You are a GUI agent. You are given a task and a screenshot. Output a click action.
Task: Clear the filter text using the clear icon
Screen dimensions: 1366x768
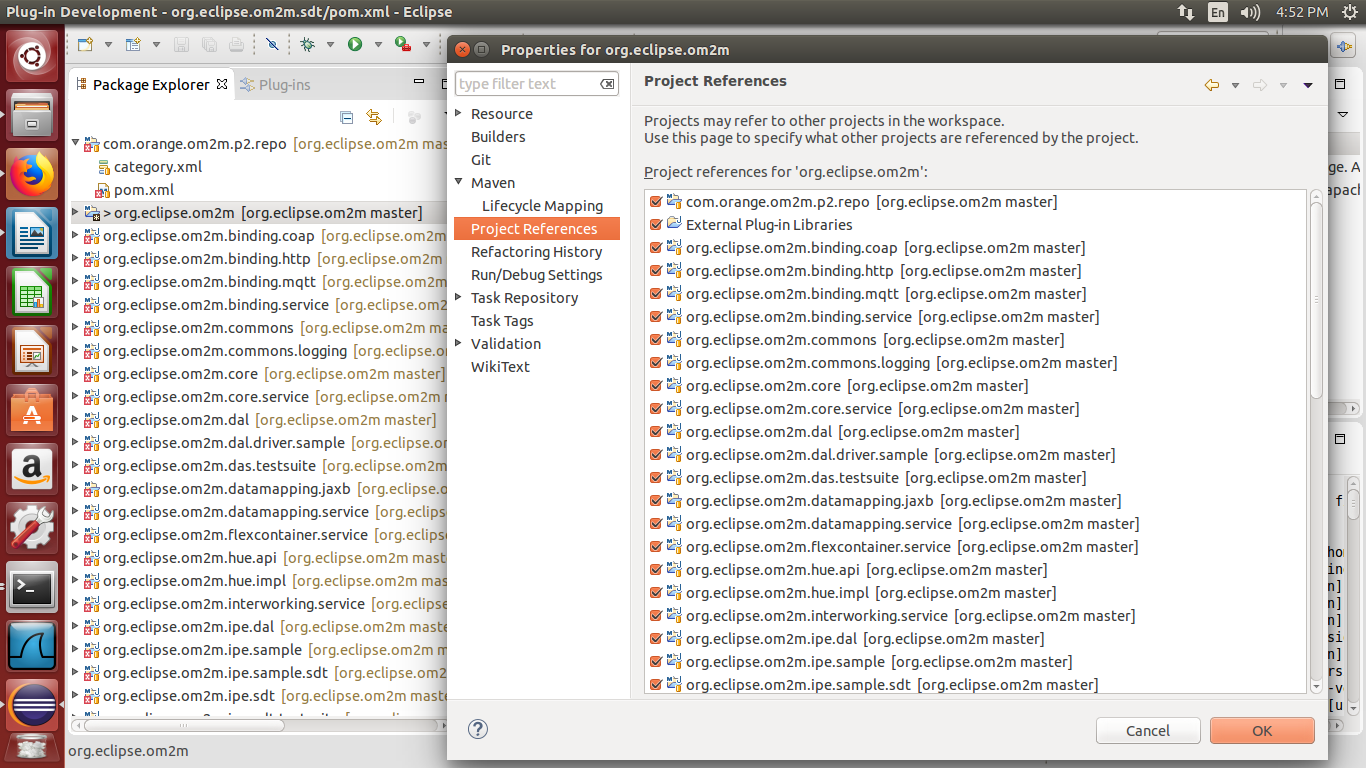click(x=607, y=84)
